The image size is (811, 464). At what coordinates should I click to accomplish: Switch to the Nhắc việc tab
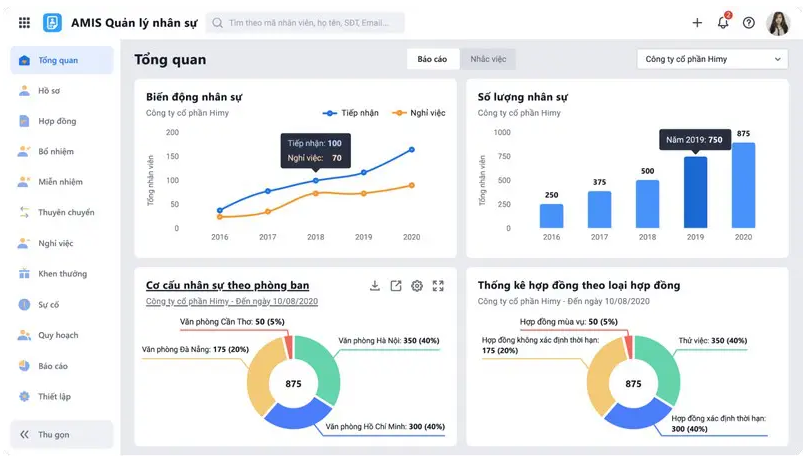tap(488, 59)
